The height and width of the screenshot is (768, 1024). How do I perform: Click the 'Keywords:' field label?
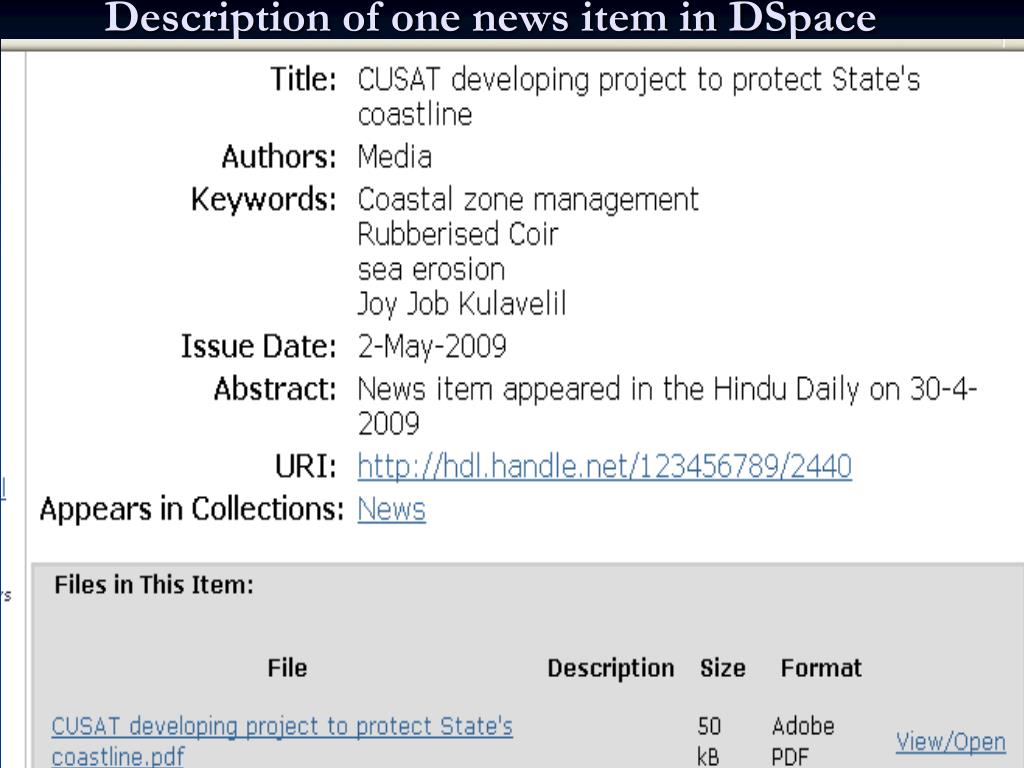[x=264, y=199]
